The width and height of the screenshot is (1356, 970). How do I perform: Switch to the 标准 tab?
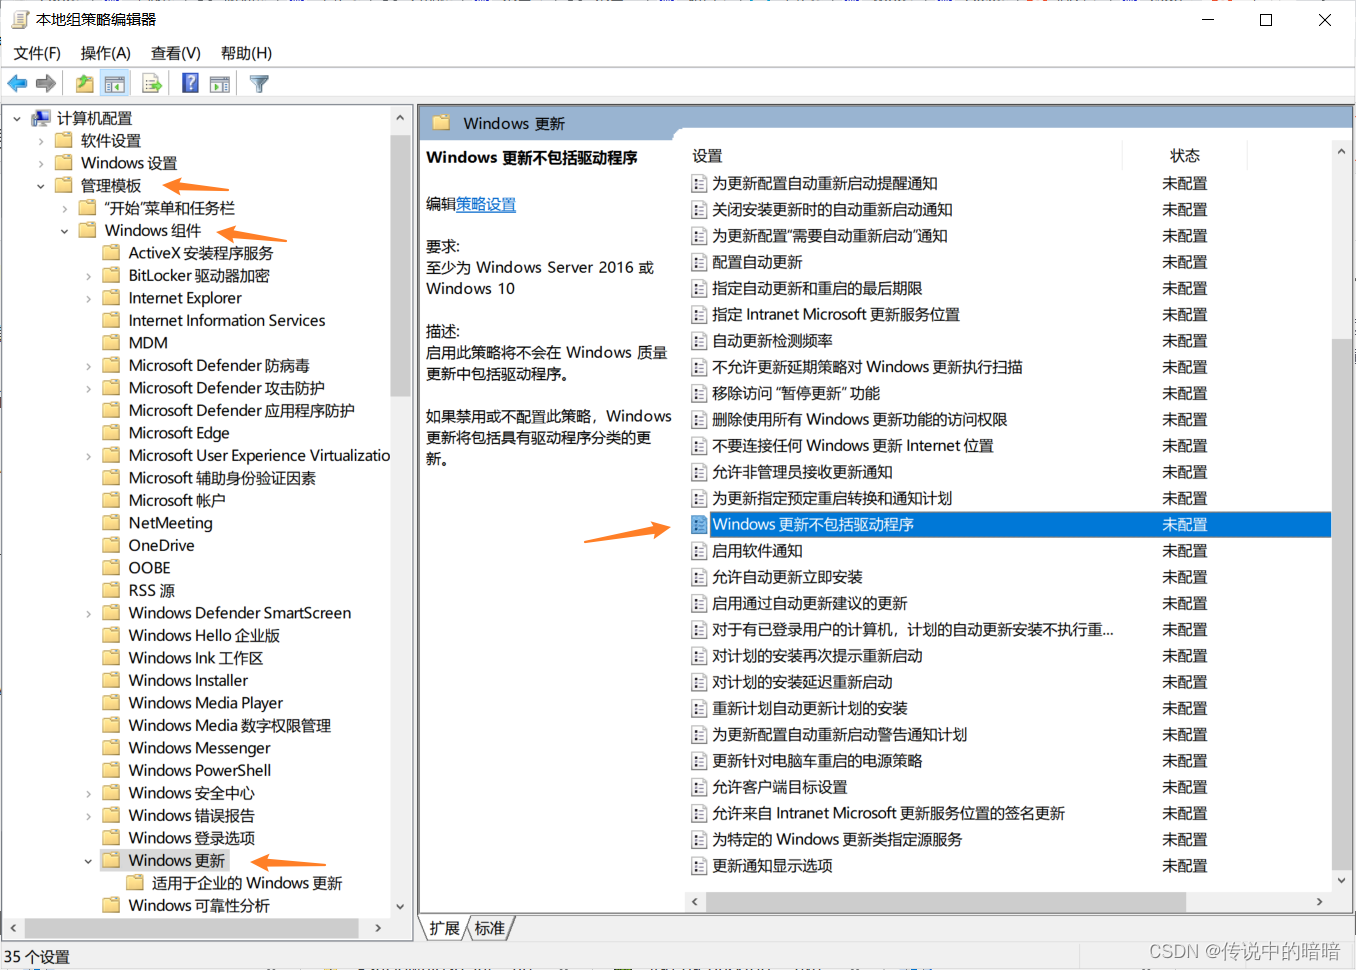tap(490, 928)
